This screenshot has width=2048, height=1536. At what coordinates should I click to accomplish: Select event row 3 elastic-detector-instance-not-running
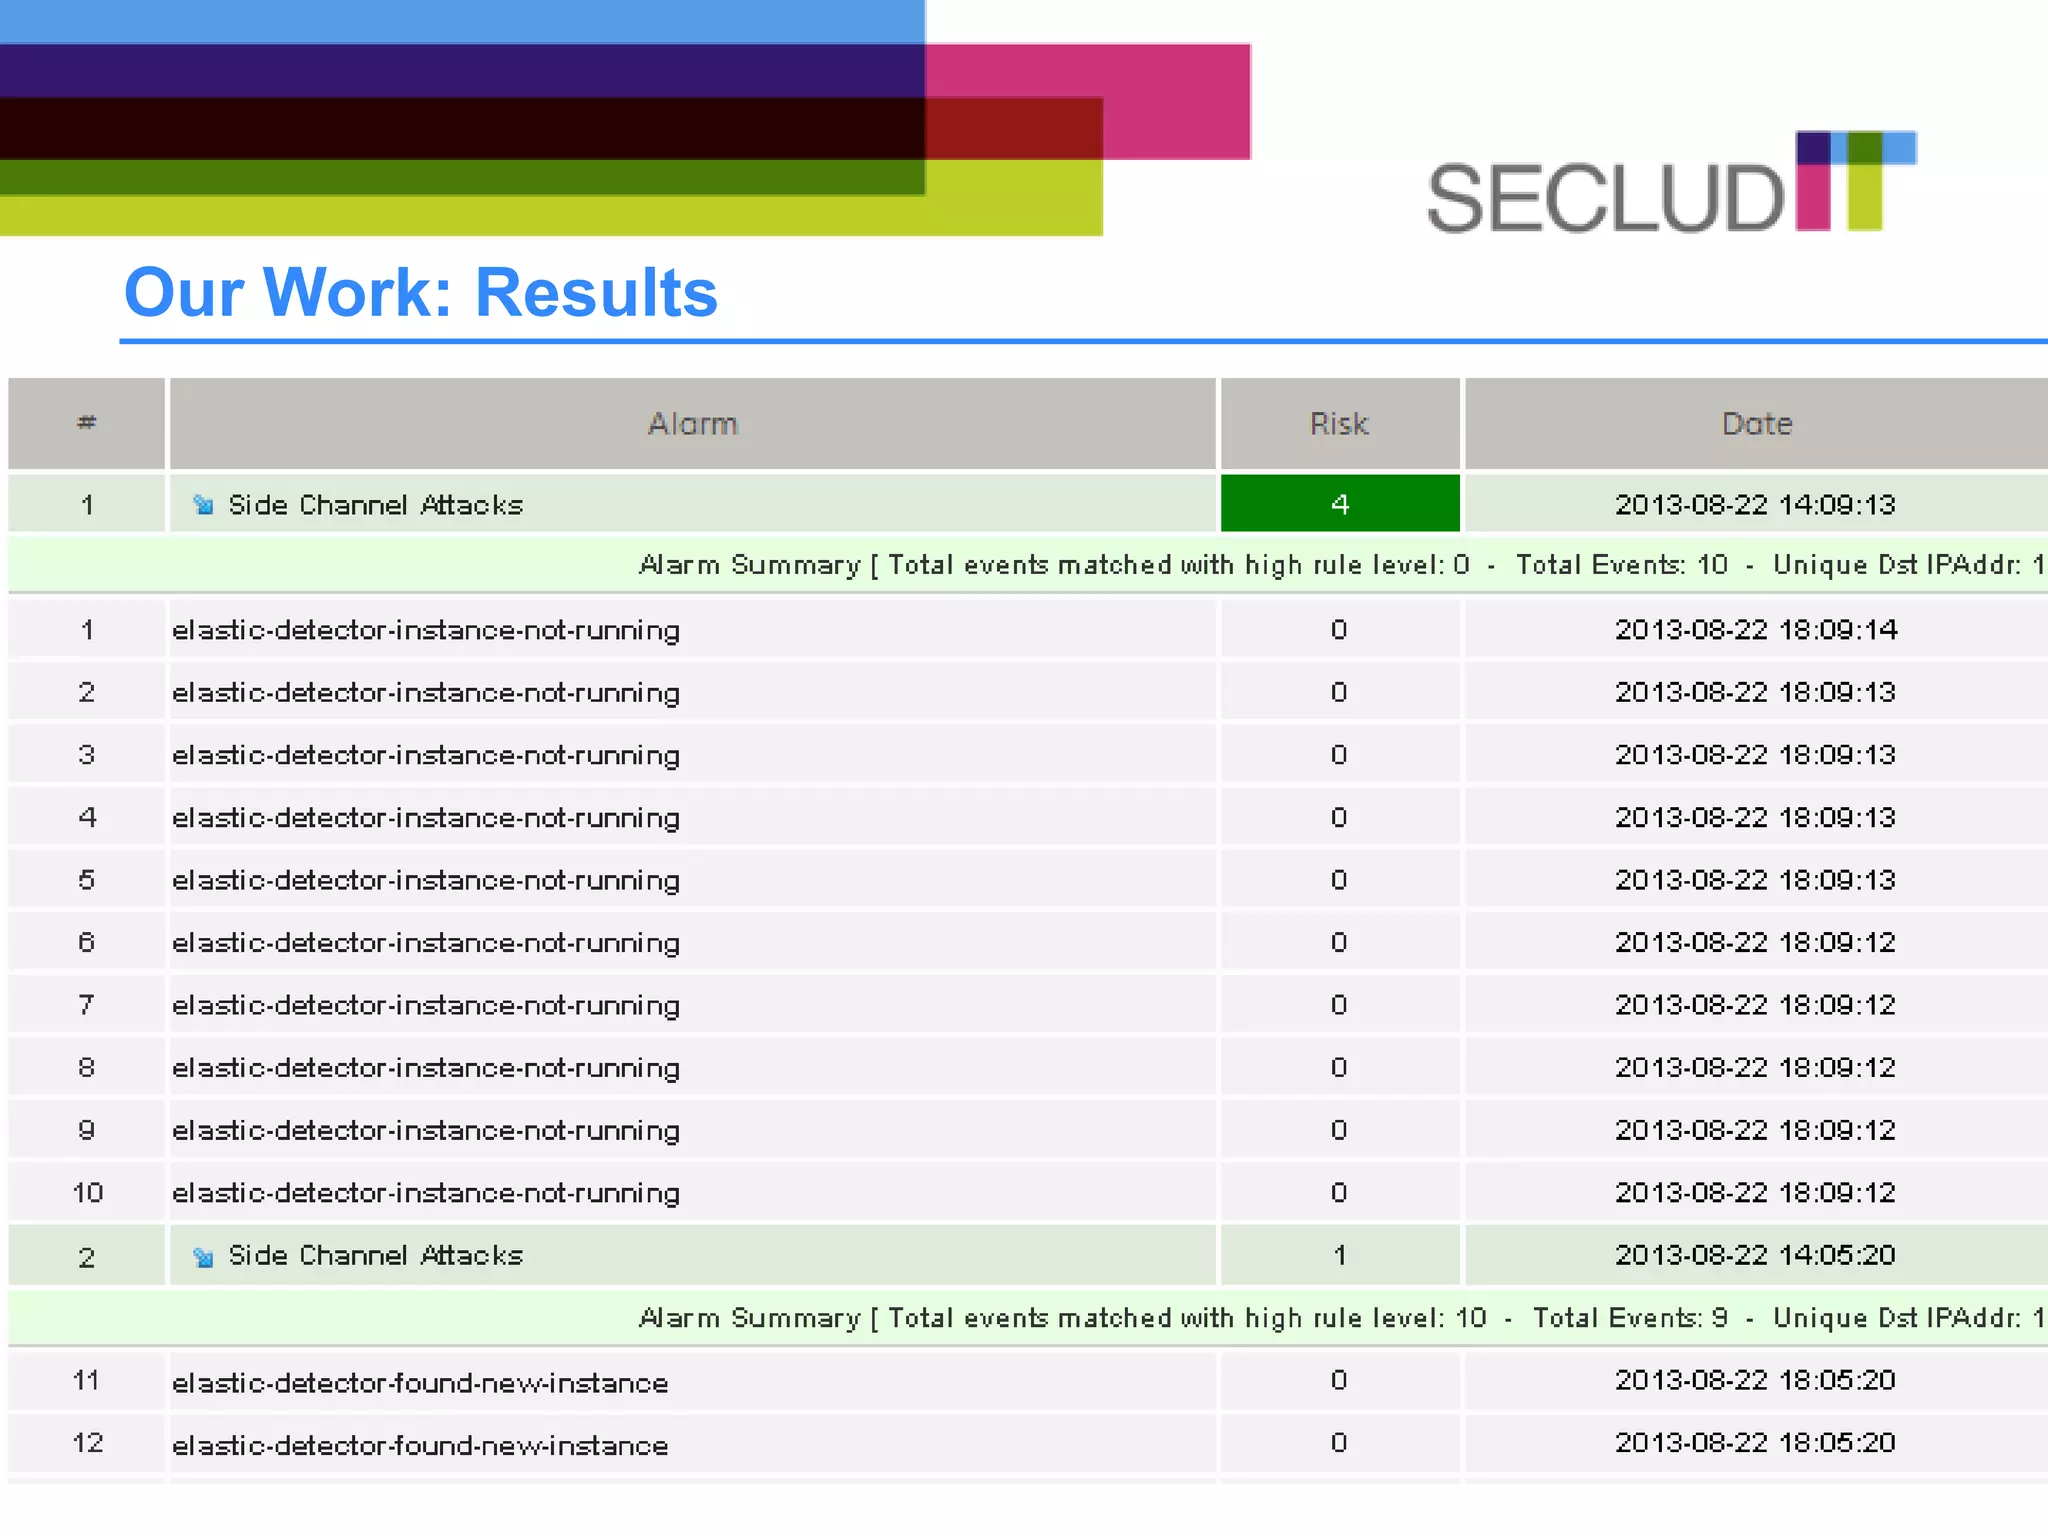tap(1028, 754)
